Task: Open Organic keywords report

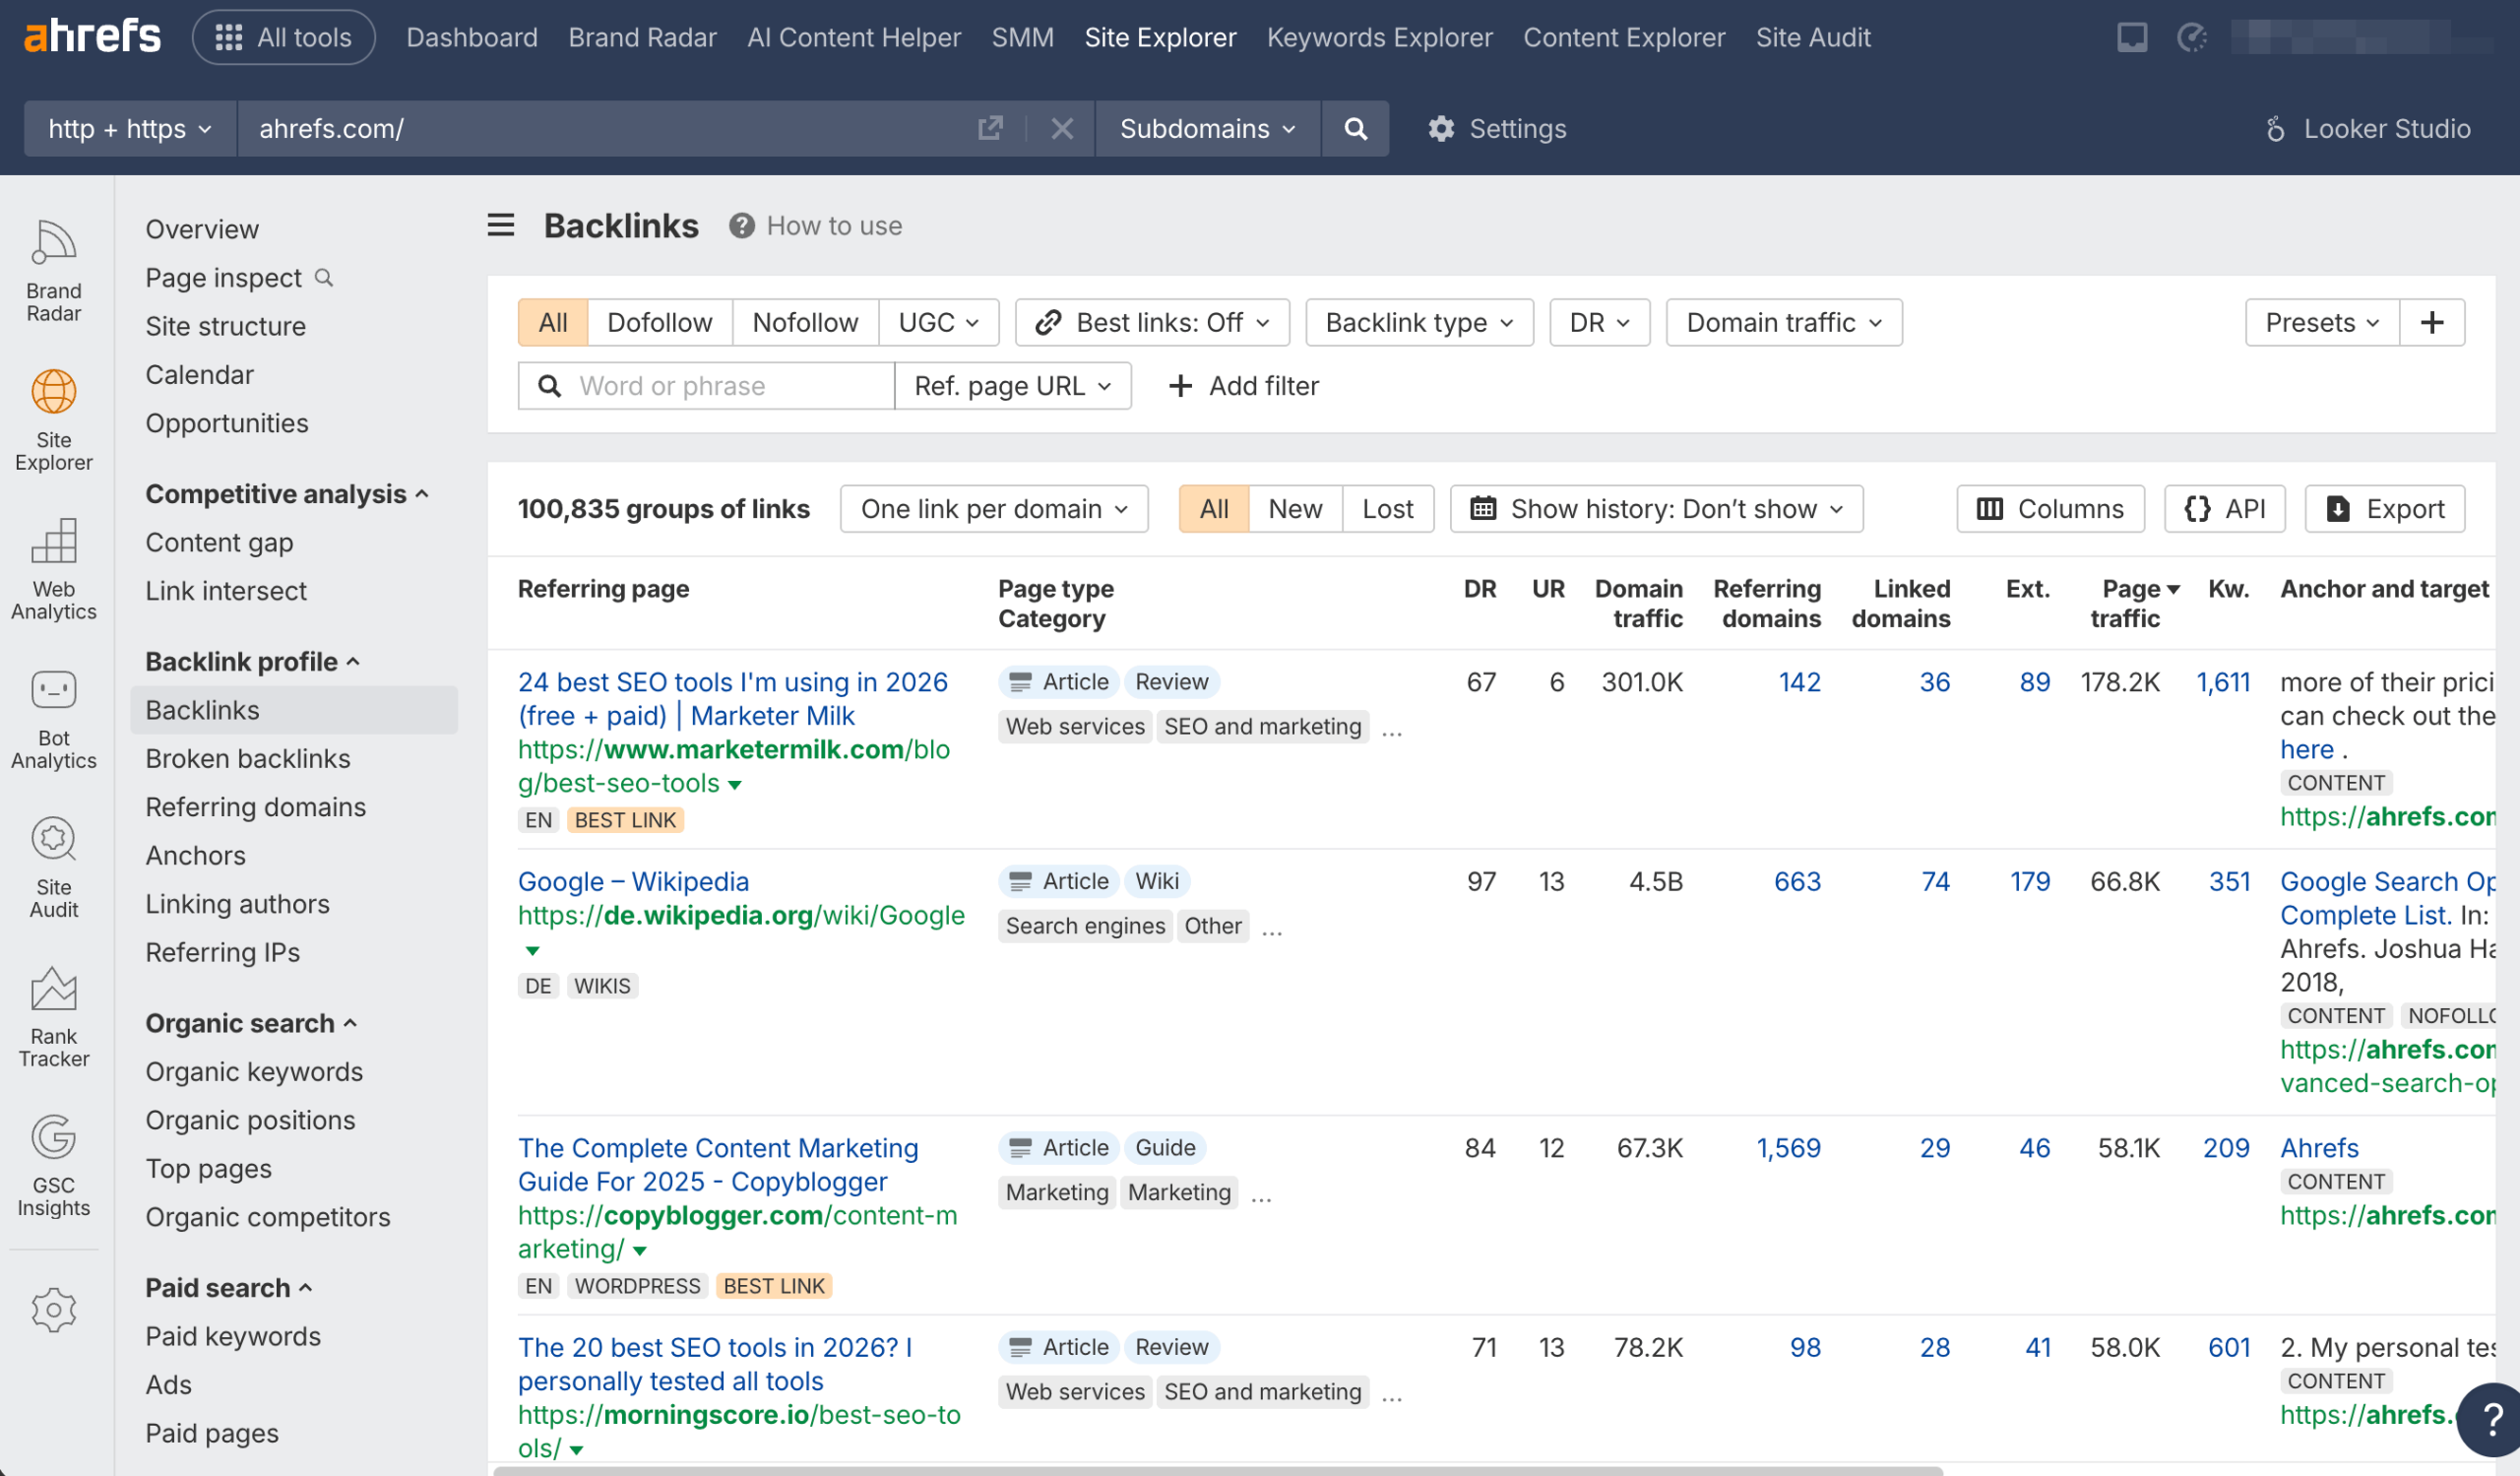Action: (x=254, y=1071)
